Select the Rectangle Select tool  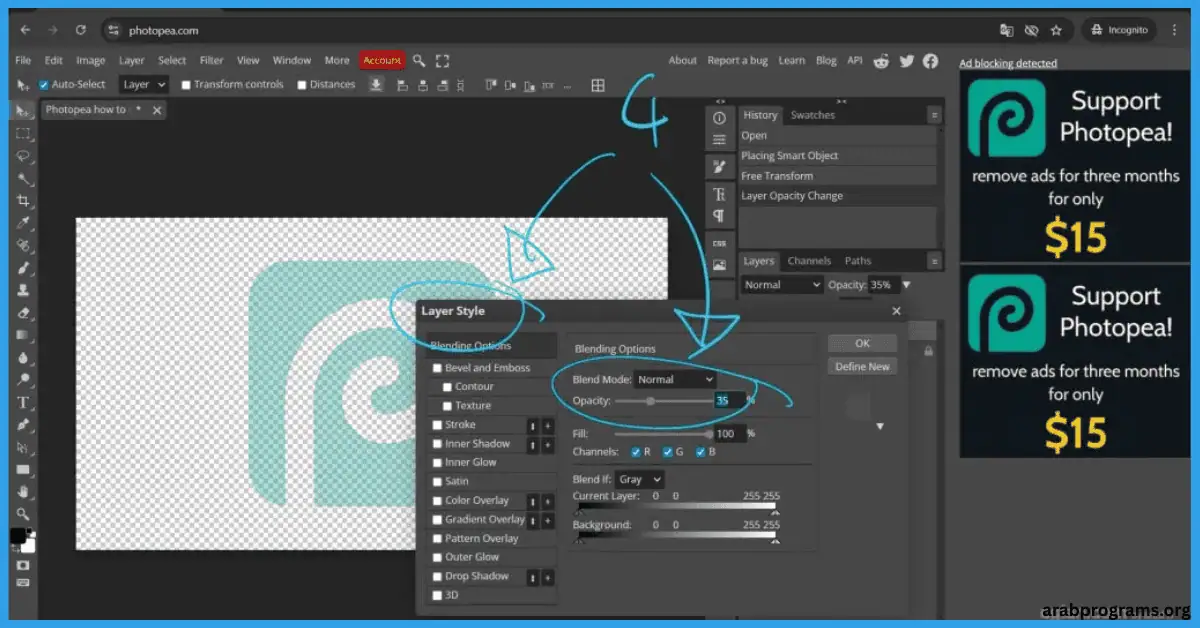[x=23, y=133]
